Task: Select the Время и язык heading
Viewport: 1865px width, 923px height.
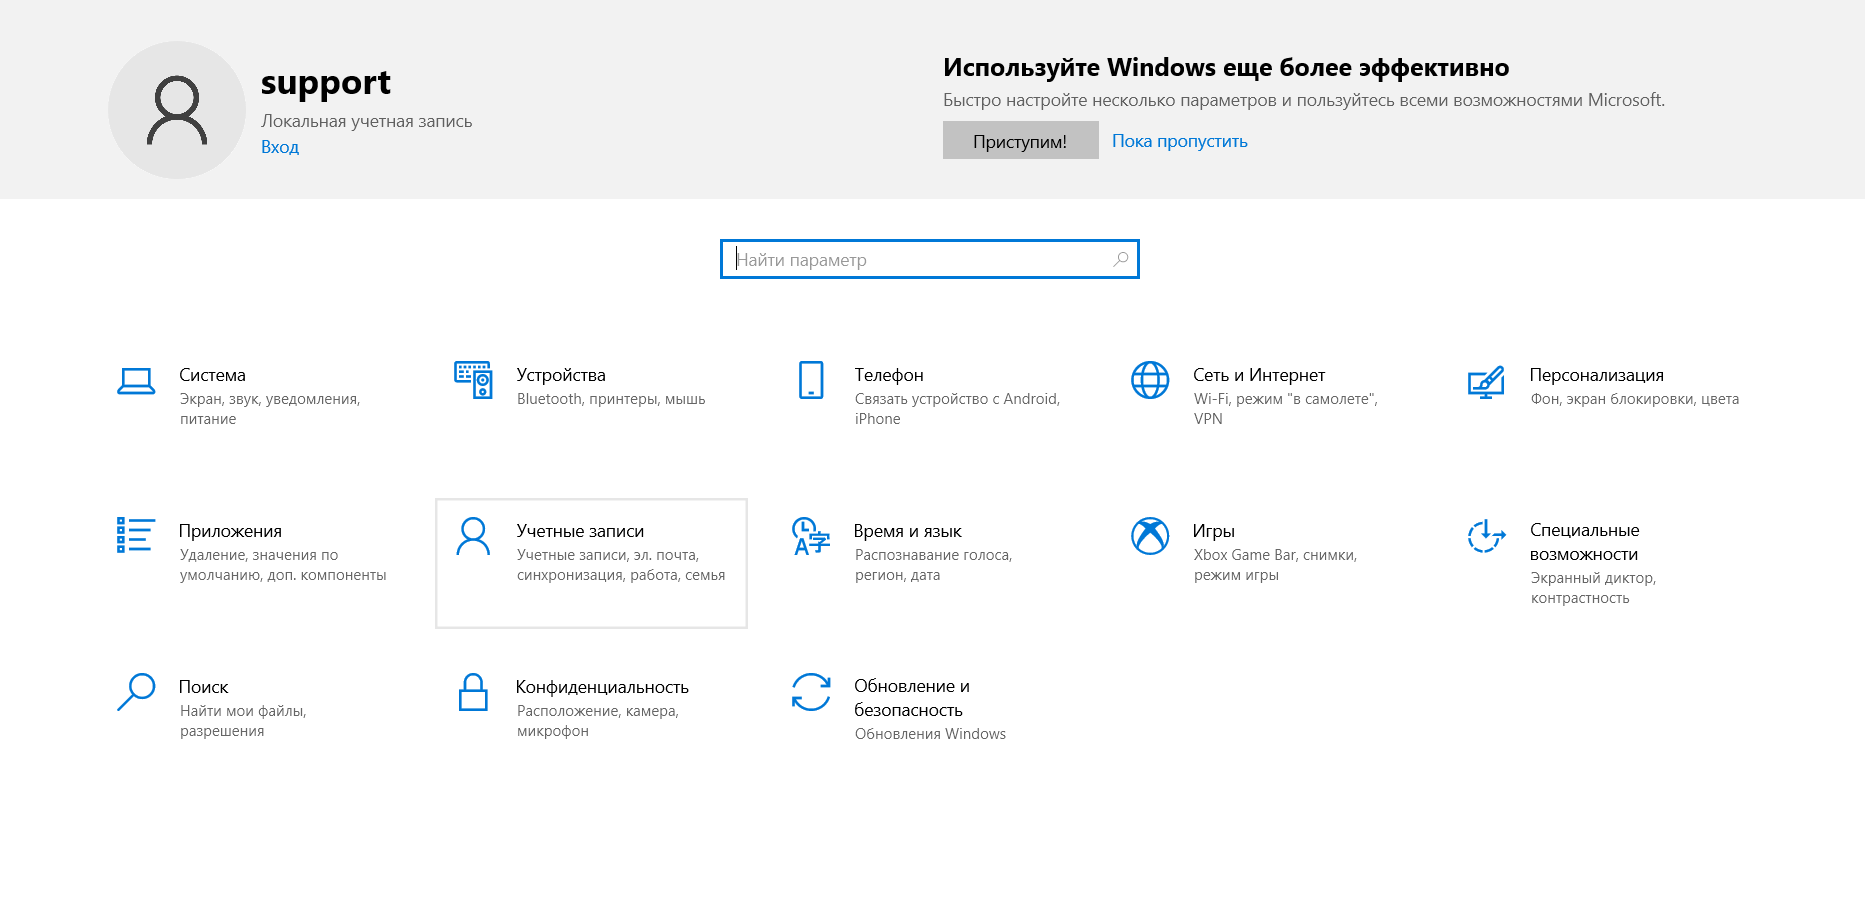Action: click(908, 531)
